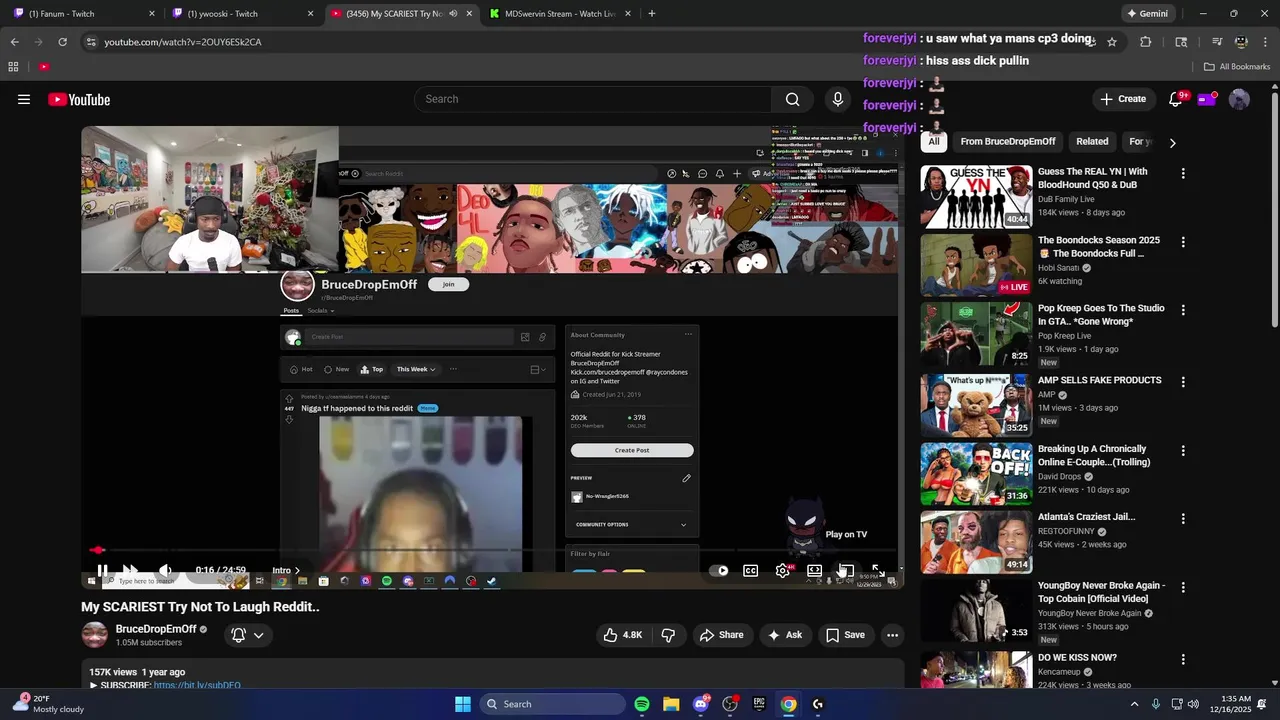
Task: Open Chrome media controls icon
Action: pyautogui.click(x=1217, y=42)
